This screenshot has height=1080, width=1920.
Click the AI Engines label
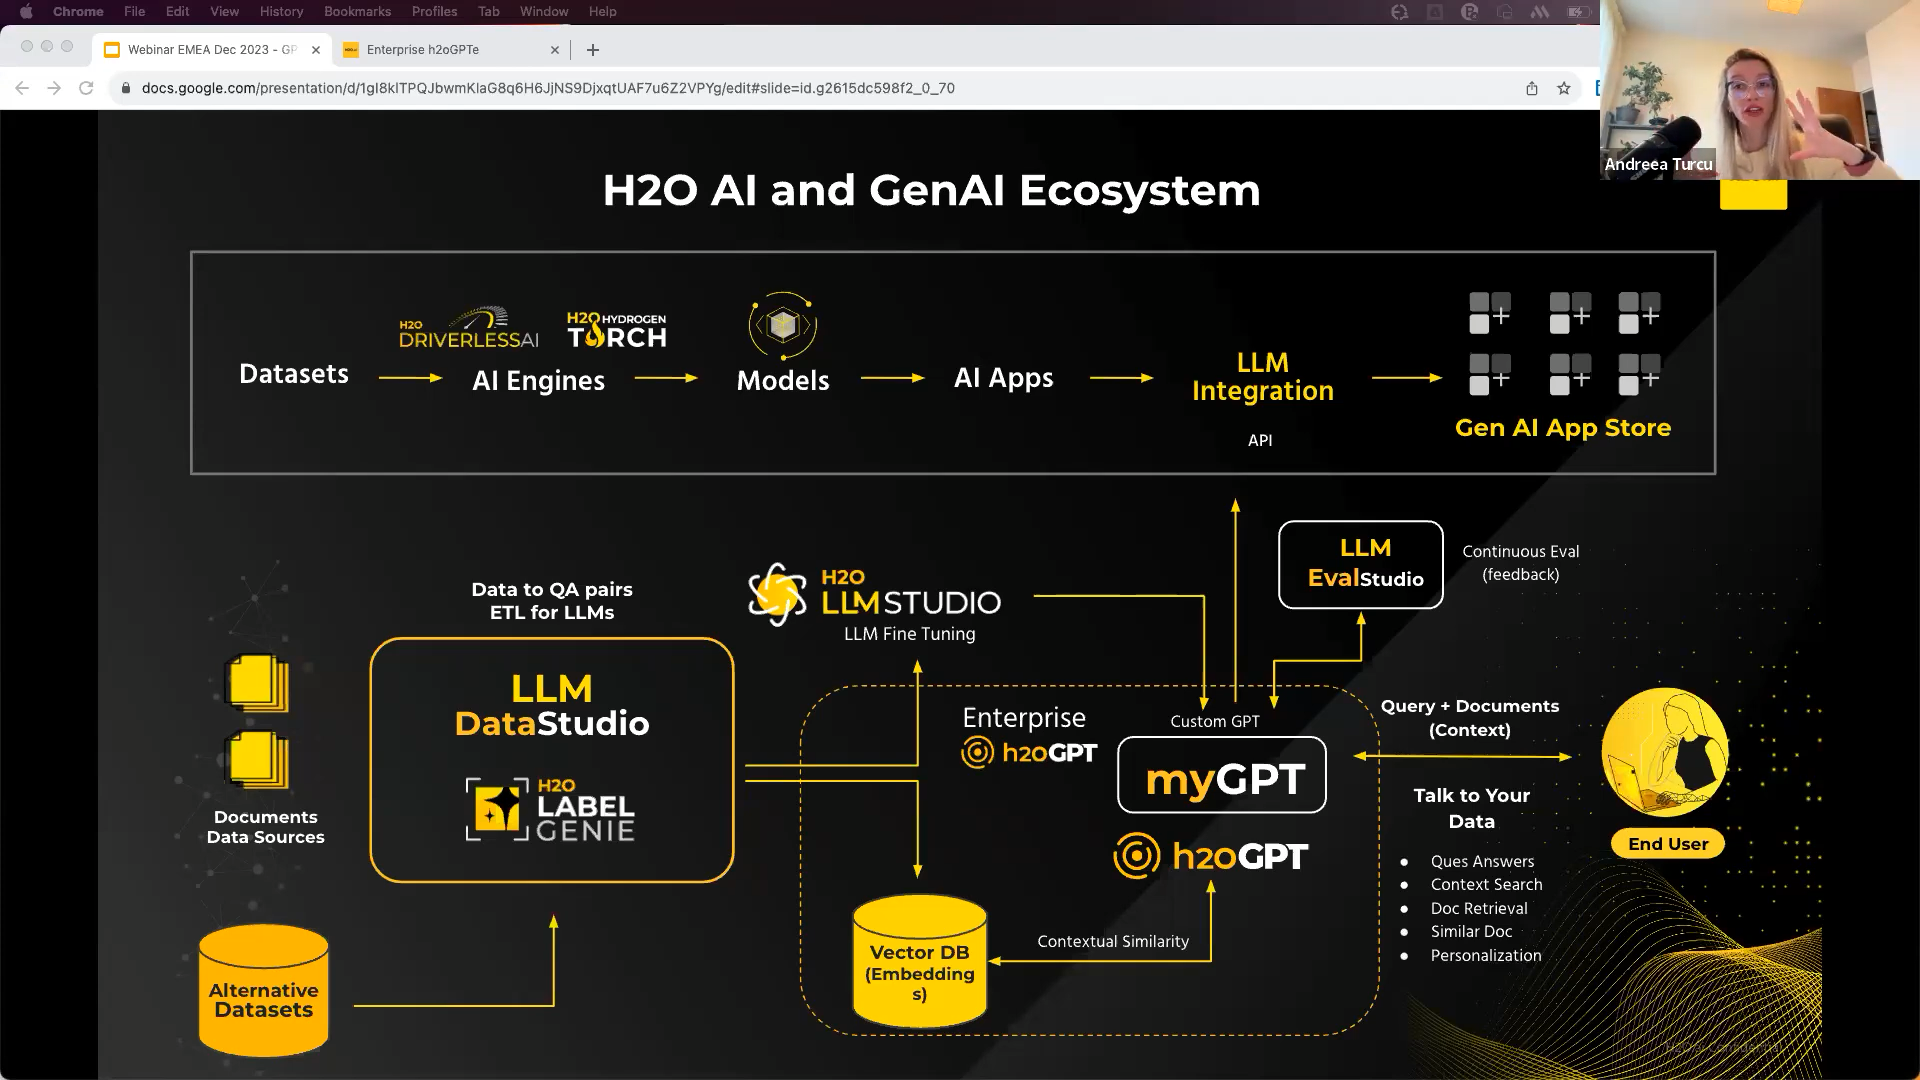[538, 381]
